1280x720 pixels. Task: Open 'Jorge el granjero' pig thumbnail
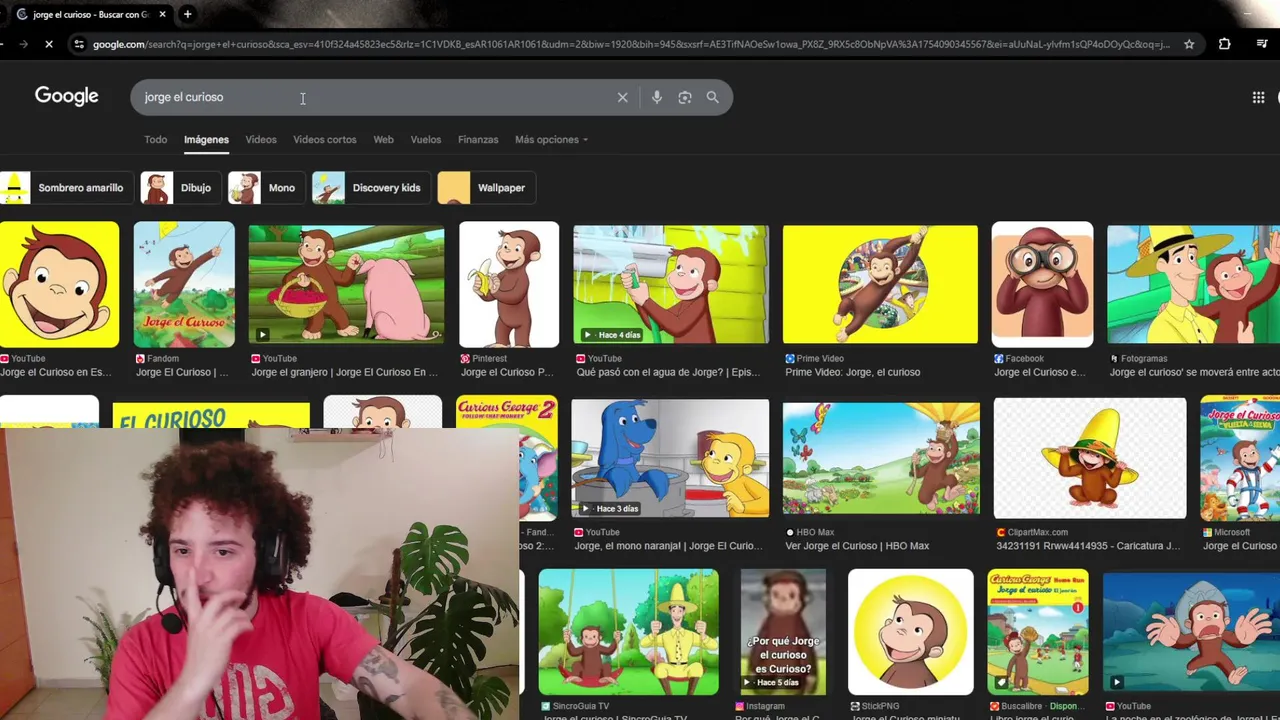coord(346,284)
